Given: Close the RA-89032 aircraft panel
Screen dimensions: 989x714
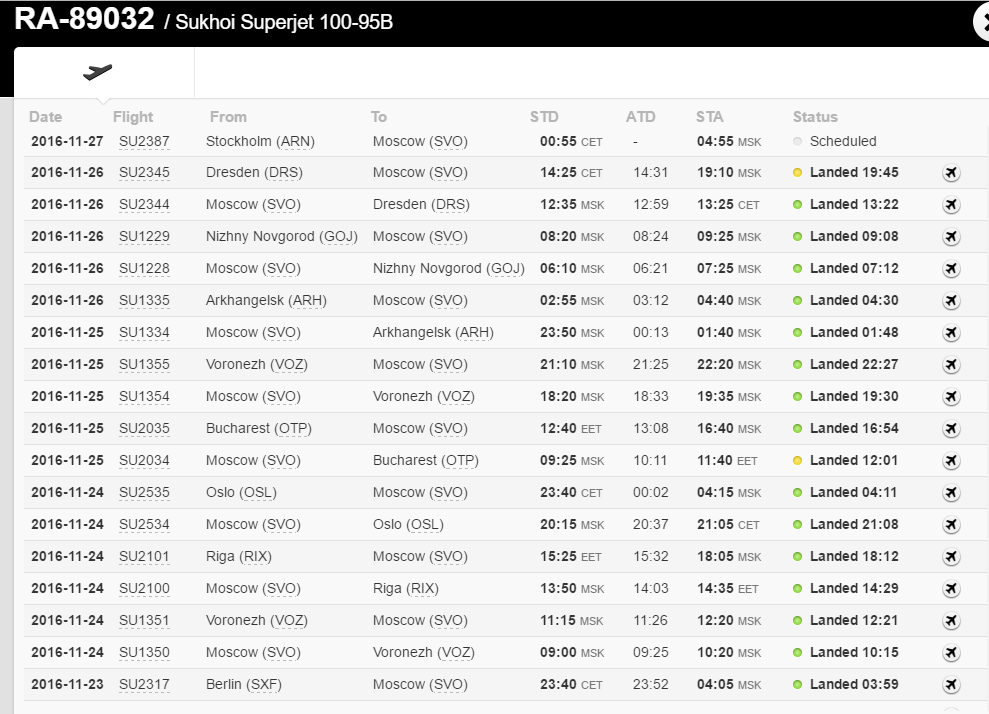Looking at the screenshot, I should [x=983, y=23].
